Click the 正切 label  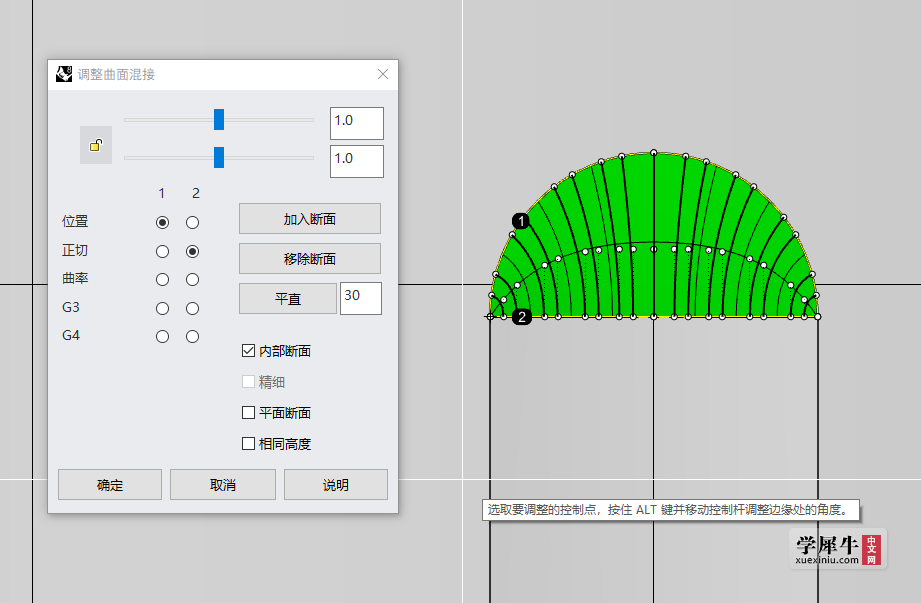click(75, 250)
